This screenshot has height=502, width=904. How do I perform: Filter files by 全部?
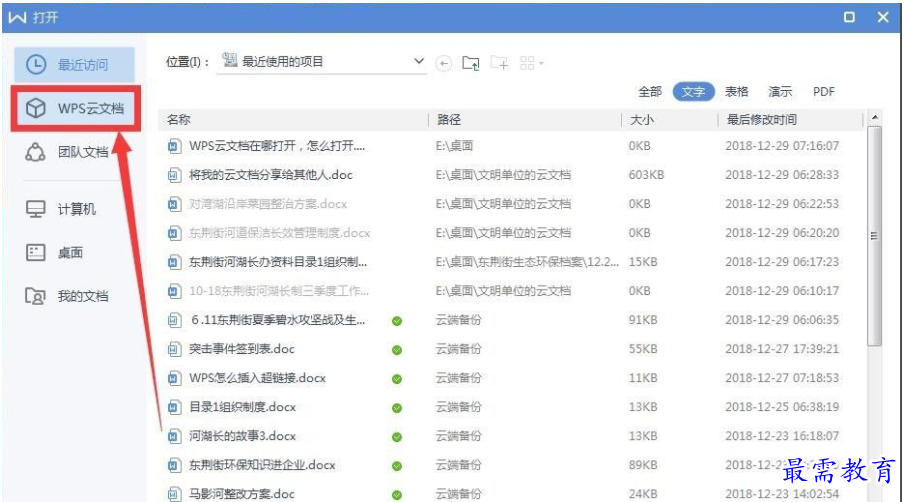coord(650,91)
